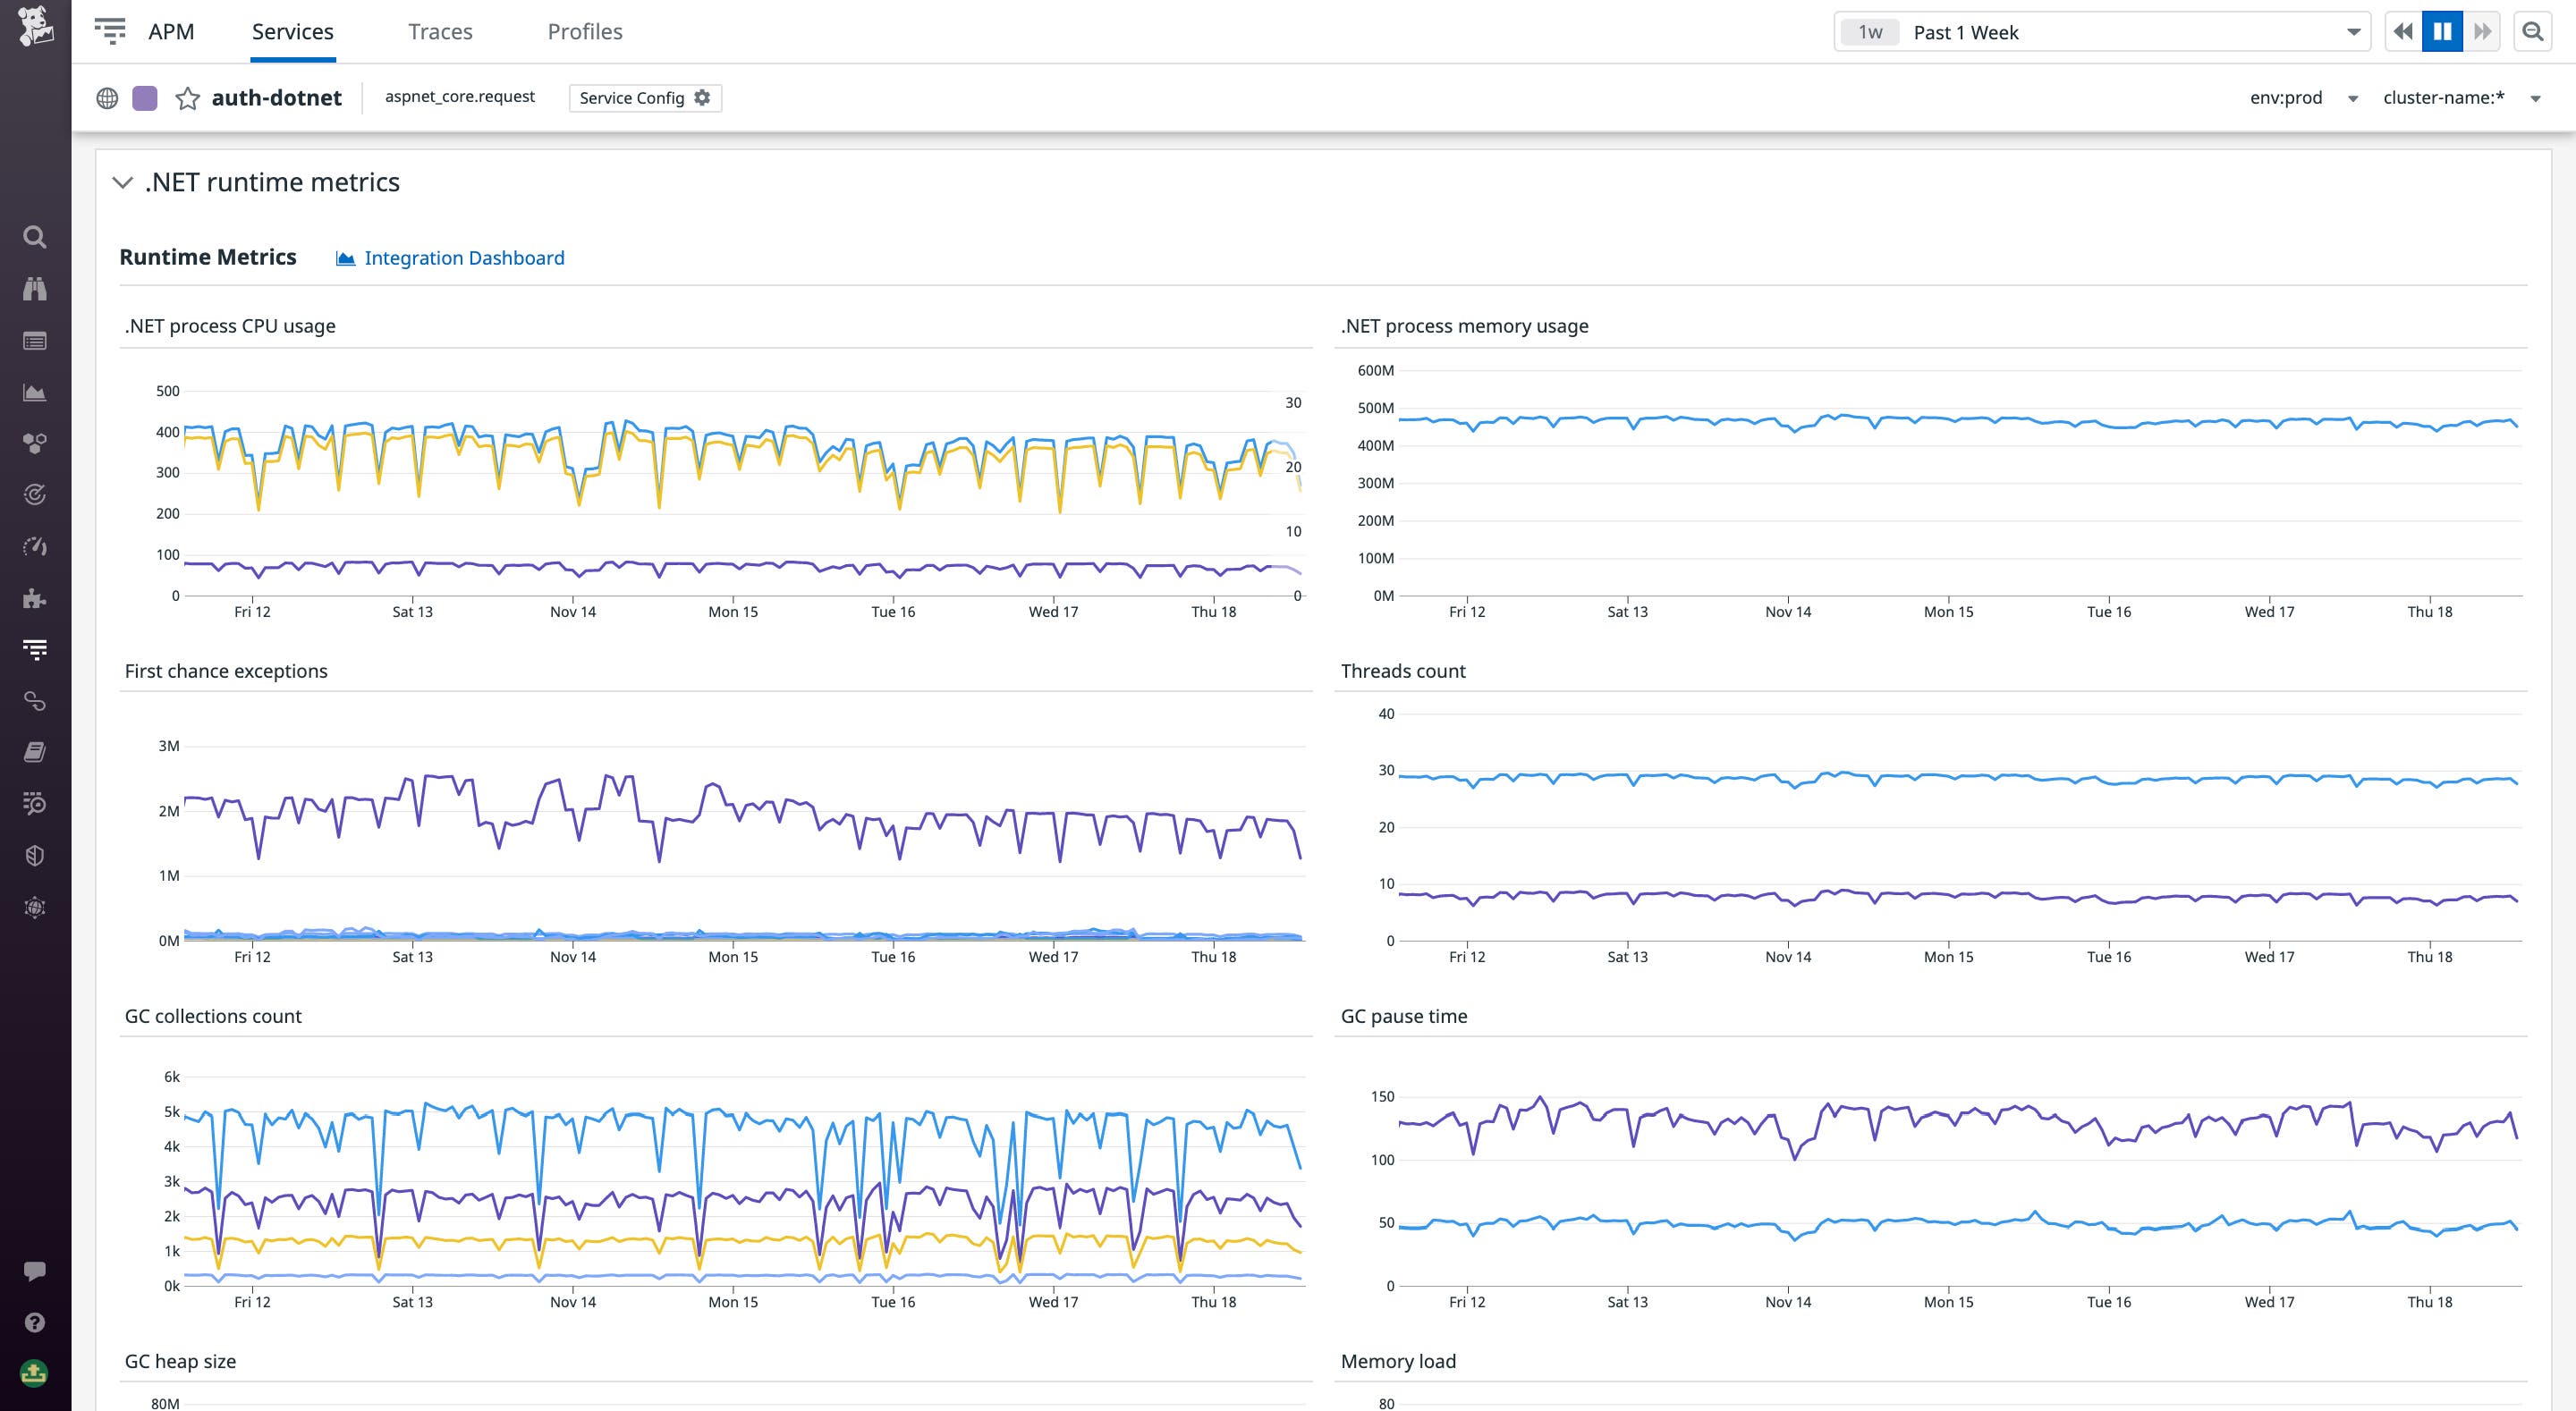Star the auth-dotnet service as favorite
Viewport: 2576px width, 1411px height.
click(188, 98)
